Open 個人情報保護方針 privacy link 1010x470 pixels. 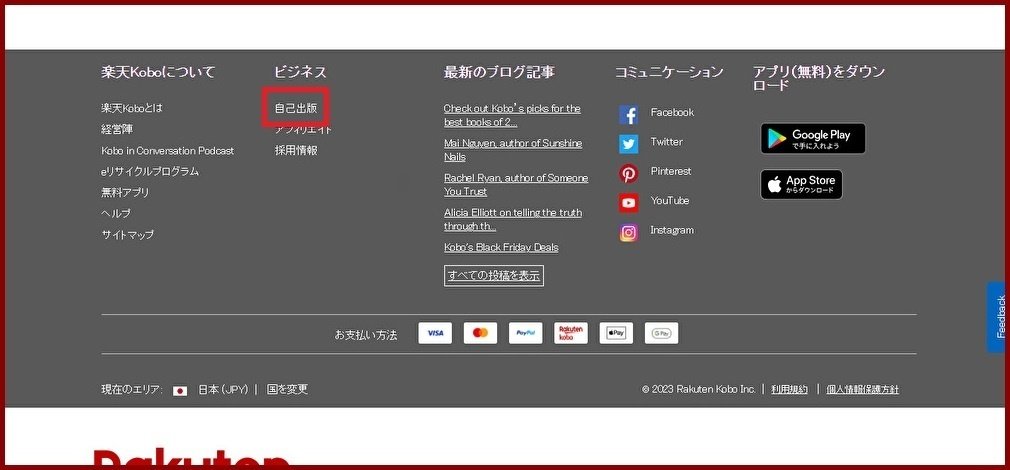point(862,390)
